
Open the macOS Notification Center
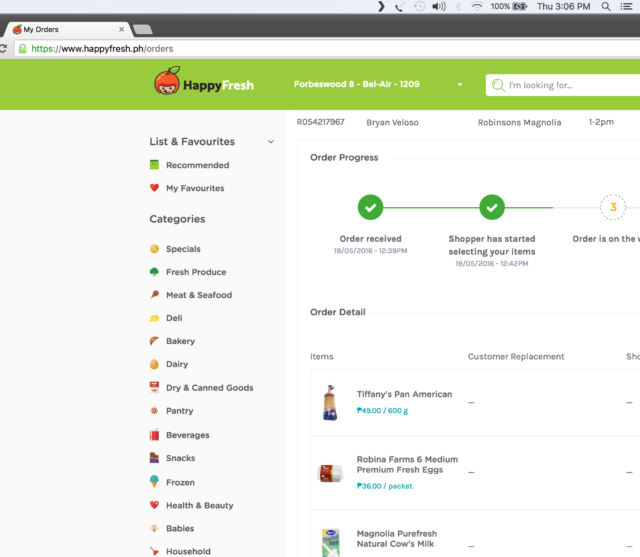[x=627, y=7]
